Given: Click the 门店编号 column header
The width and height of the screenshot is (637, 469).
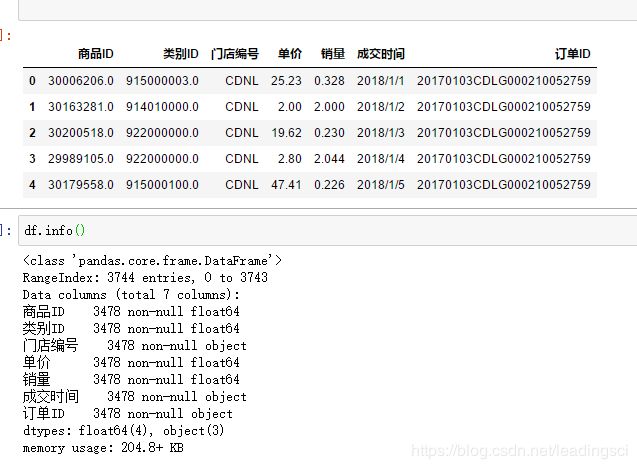Looking at the screenshot, I should tap(234, 54).
